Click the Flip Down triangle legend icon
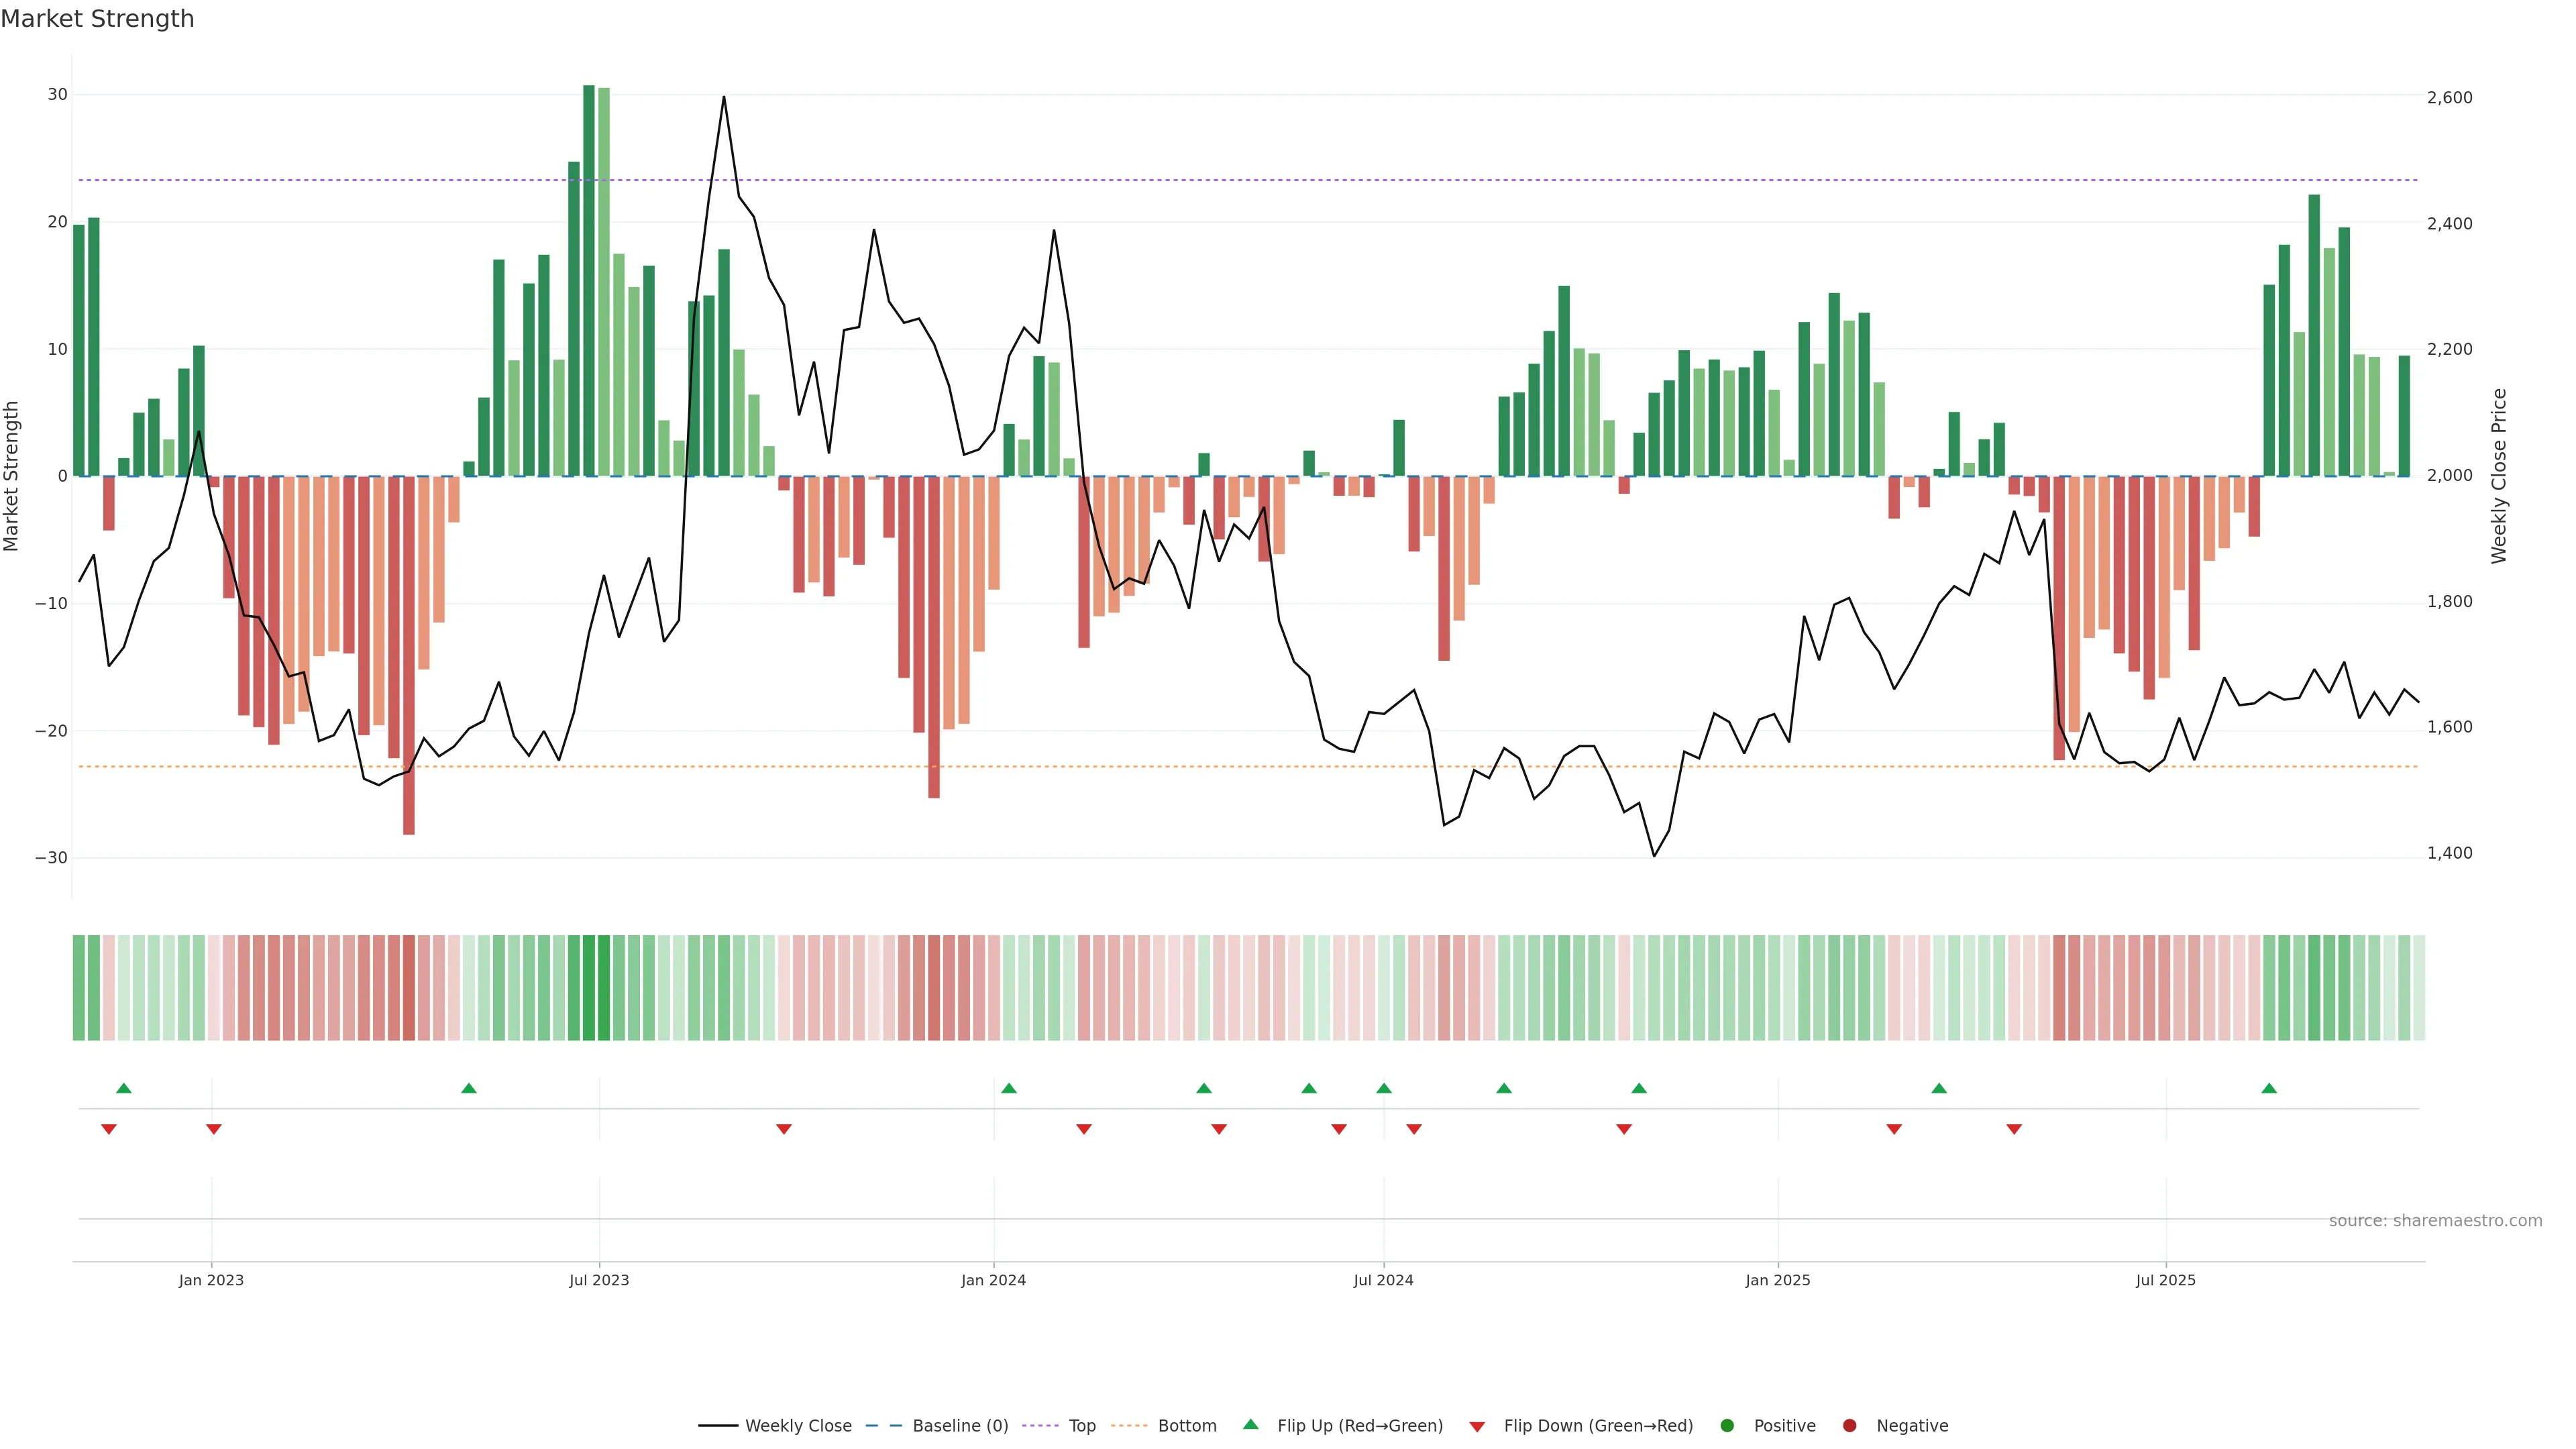The image size is (2576, 1449). 1477,1427
